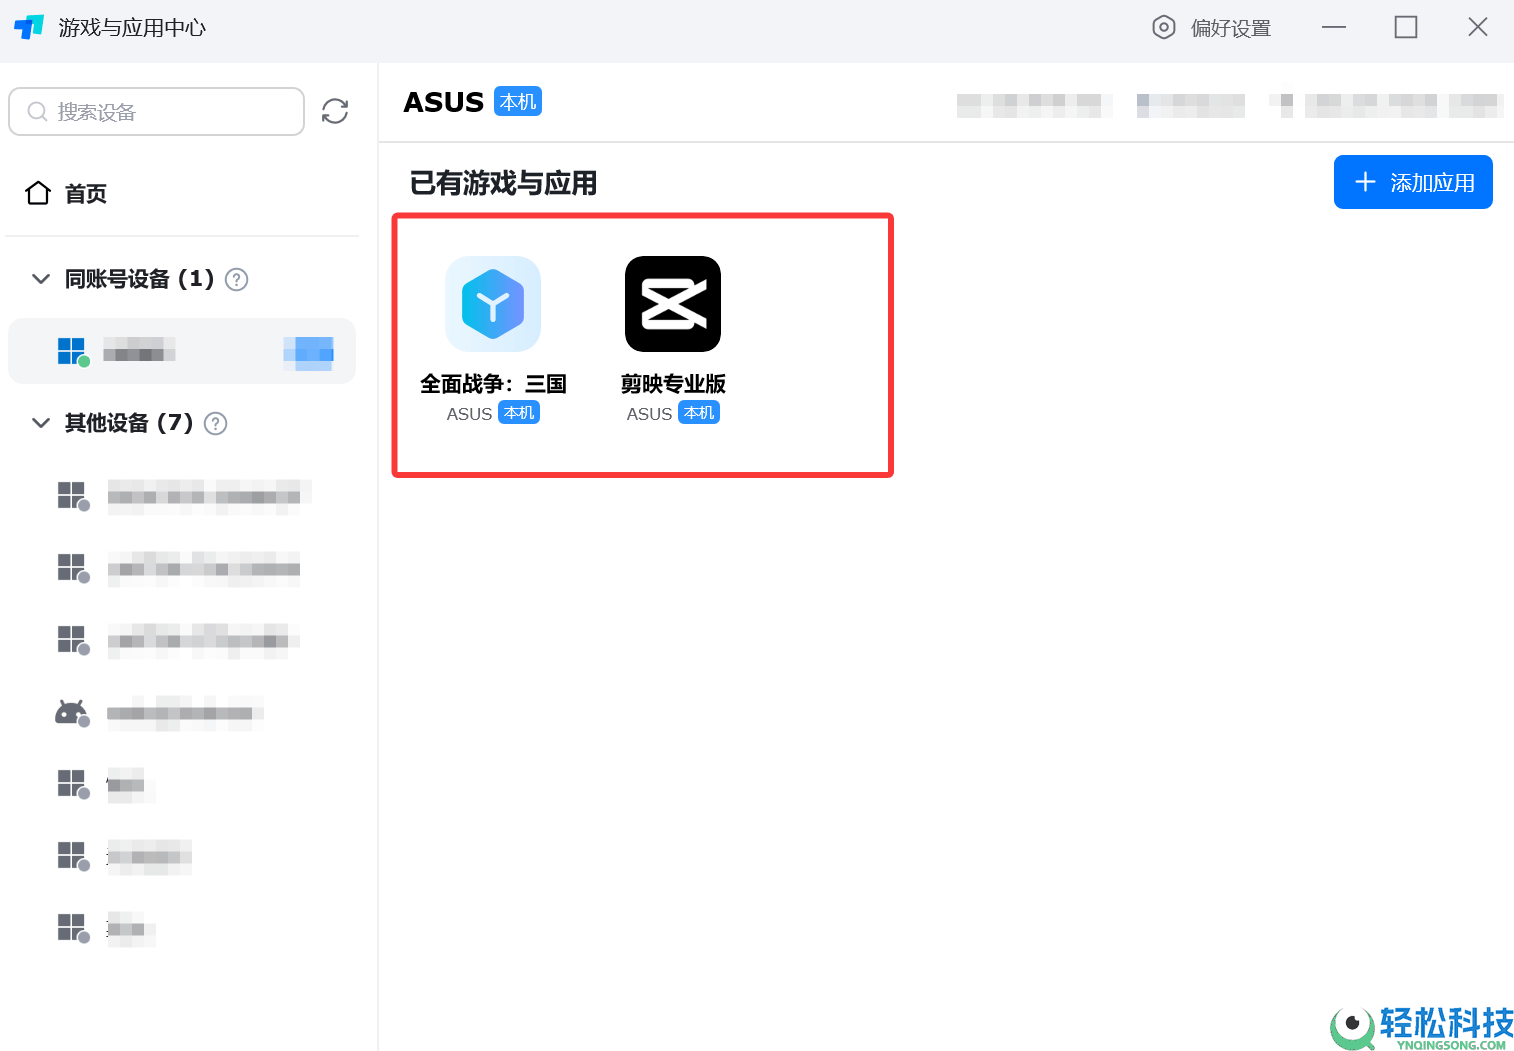Open the 偏好设置 preferences gear icon
The height and width of the screenshot is (1051, 1514).
click(1164, 27)
